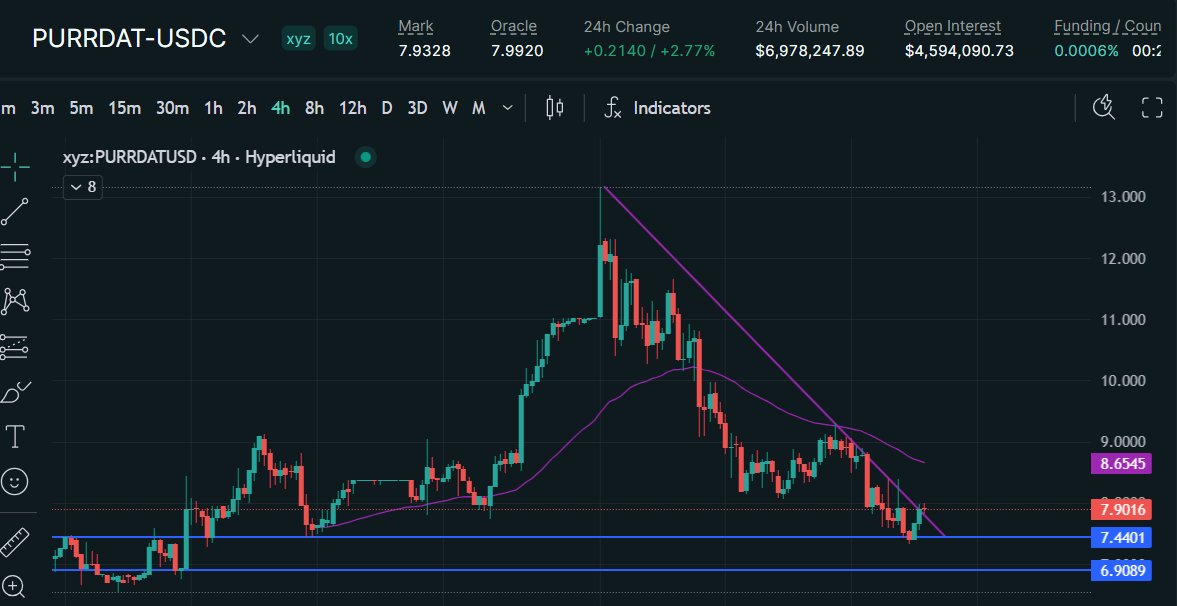Switch chart to monthly M timeframe
The width and height of the screenshot is (1177, 606).
pos(478,108)
